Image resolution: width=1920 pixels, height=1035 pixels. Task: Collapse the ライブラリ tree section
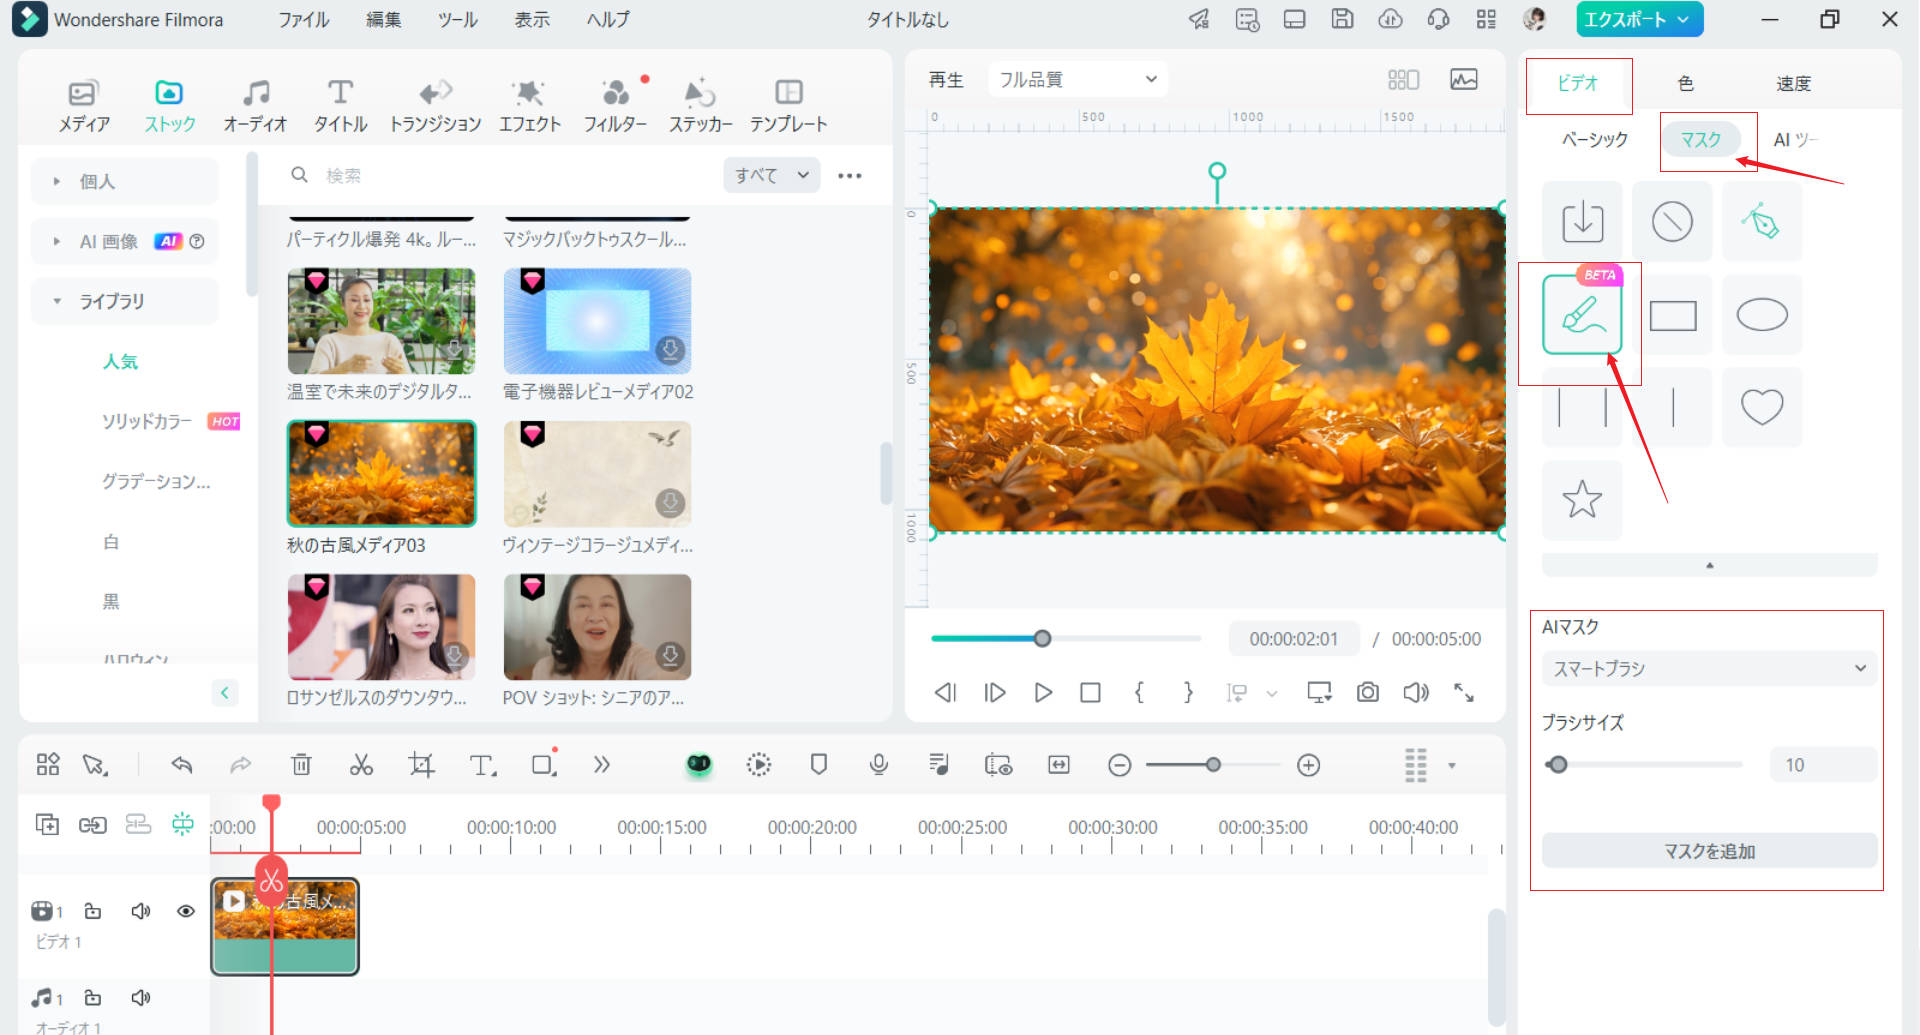[57, 301]
